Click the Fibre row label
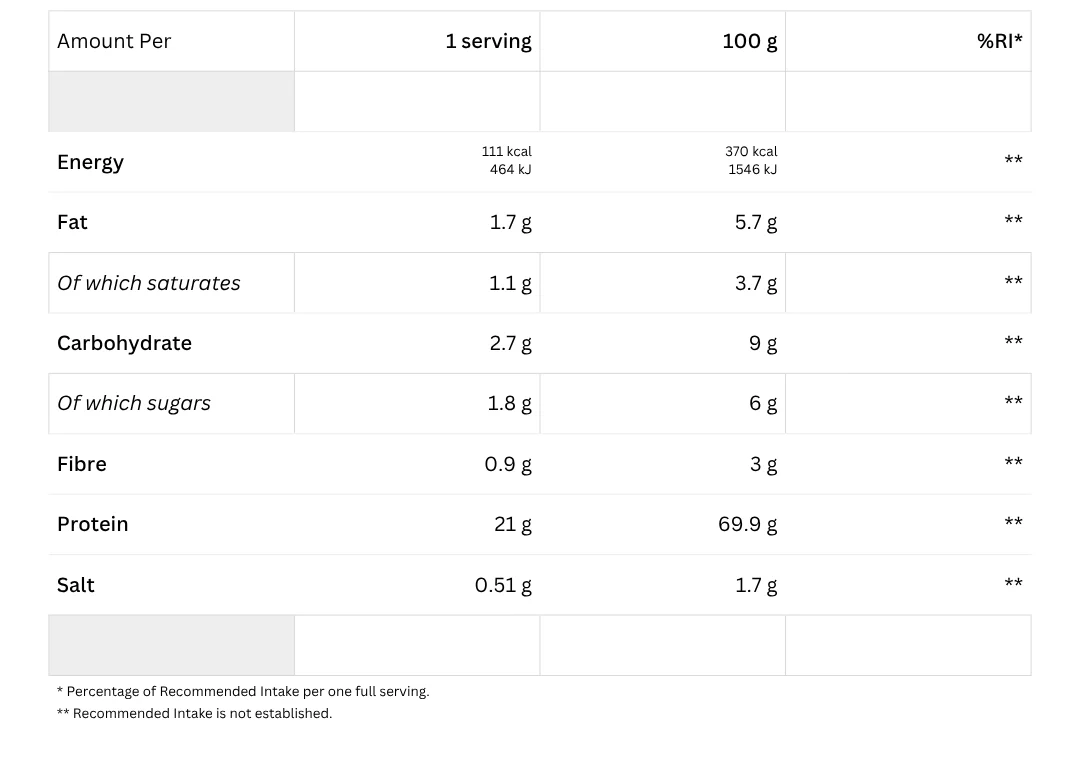This screenshot has height=770, width=1080. click(x=81, y=464)
